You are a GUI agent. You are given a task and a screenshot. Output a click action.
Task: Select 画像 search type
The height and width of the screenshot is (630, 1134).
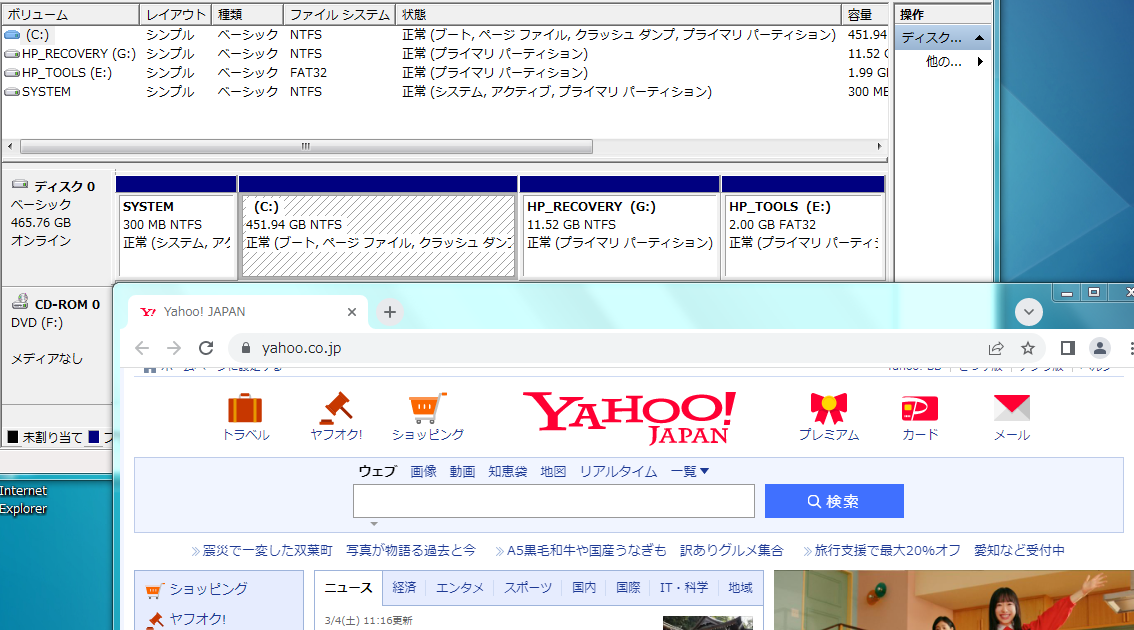point(423,472)
